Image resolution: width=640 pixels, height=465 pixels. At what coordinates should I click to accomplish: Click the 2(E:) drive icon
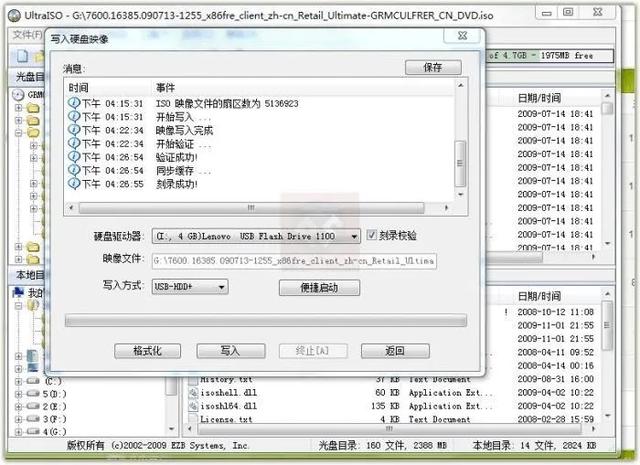pos(33,406)
